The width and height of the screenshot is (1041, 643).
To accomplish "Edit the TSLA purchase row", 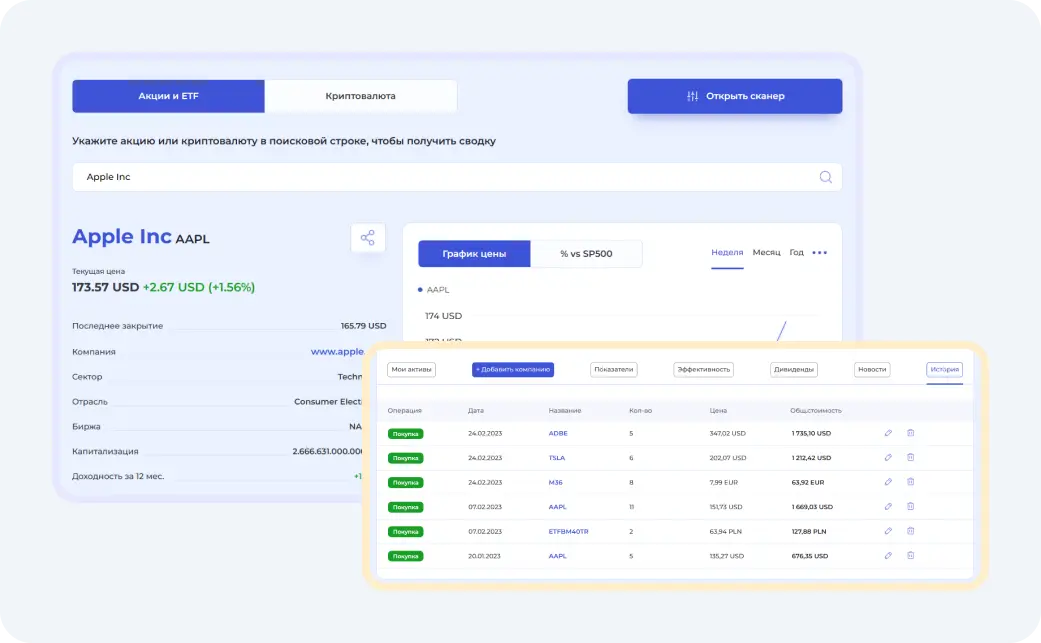I will [x=888, y=458].
